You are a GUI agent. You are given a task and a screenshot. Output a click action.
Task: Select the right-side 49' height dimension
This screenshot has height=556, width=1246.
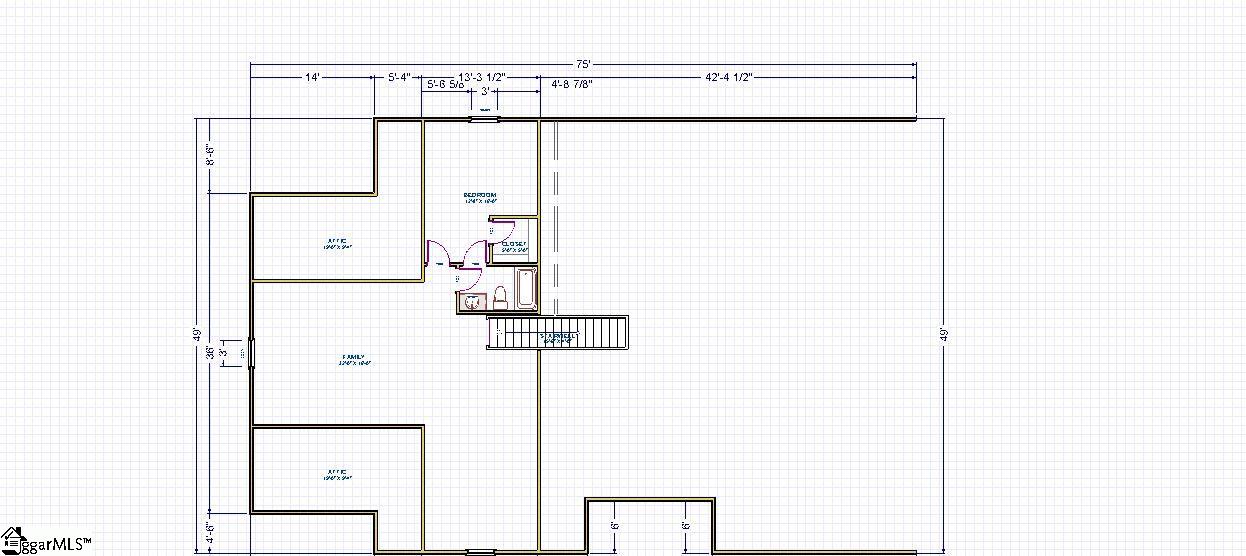click(x=943, y=335)
